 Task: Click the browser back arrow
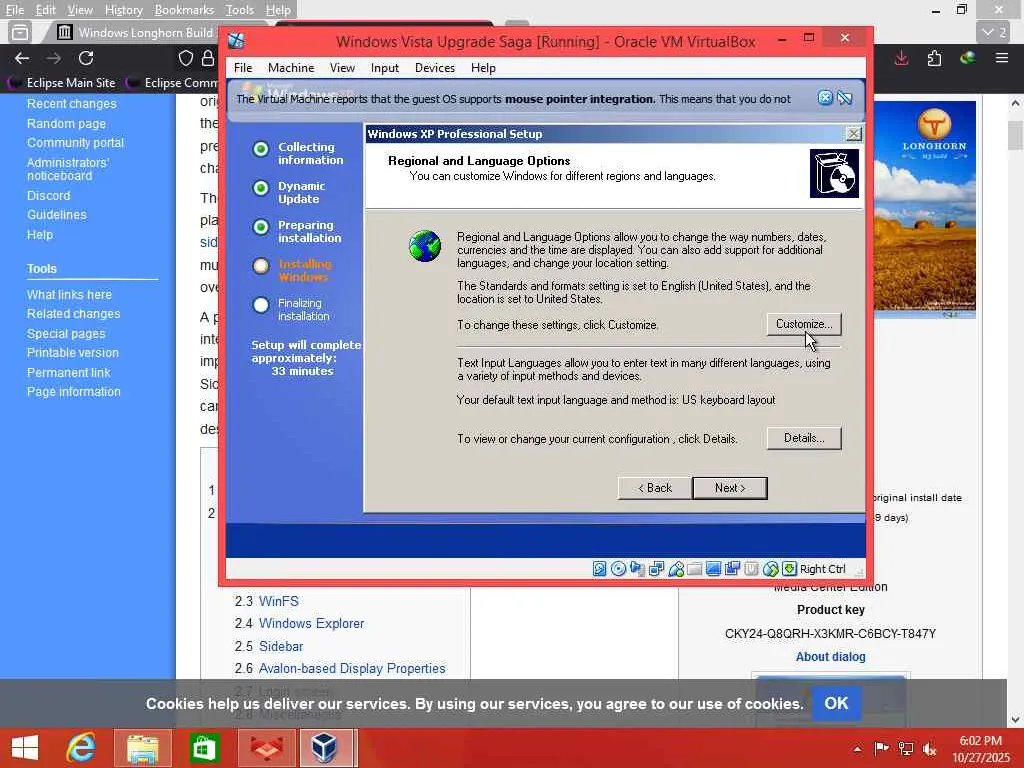(22, 58)
